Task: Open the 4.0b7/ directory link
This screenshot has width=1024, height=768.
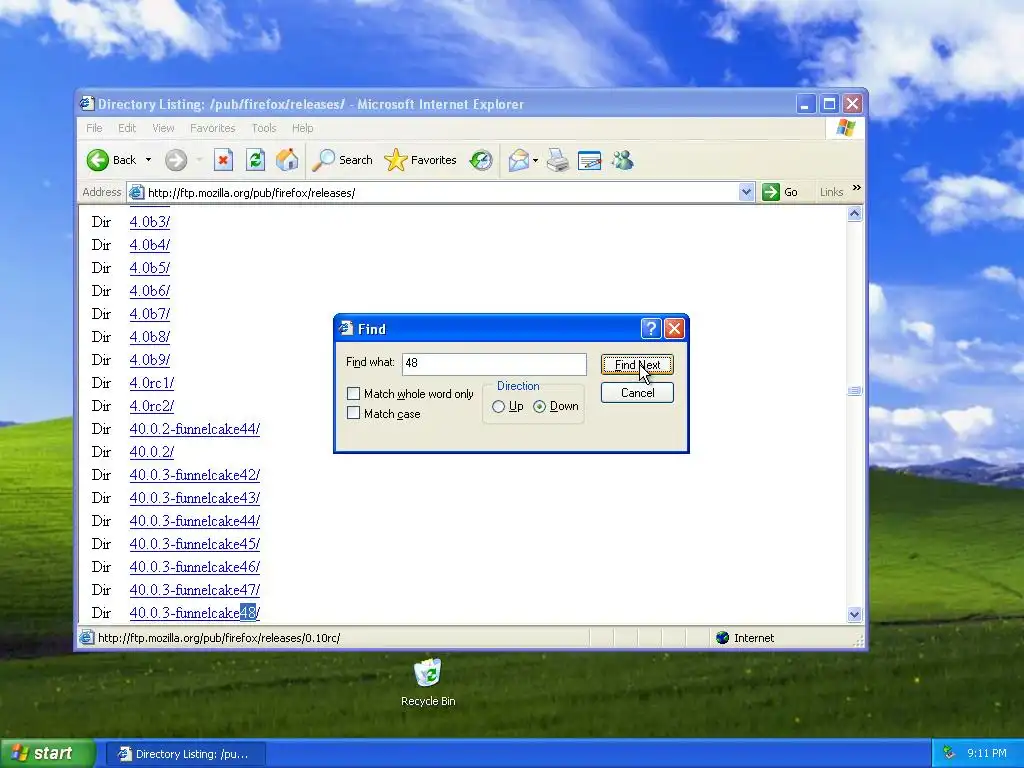Action: (150, 314)
